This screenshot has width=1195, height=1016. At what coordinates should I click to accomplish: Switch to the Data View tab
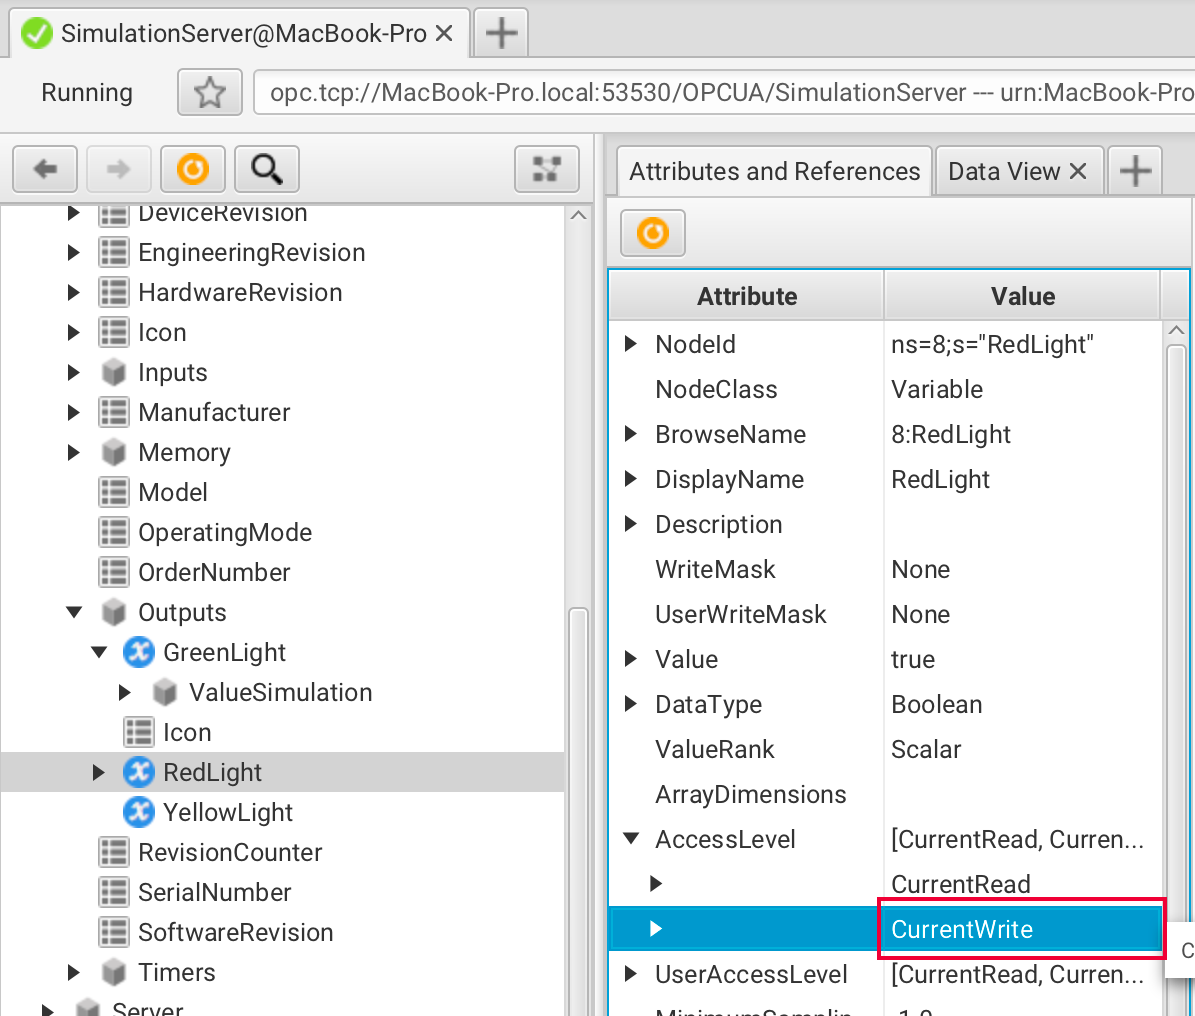pos(1003,172)
